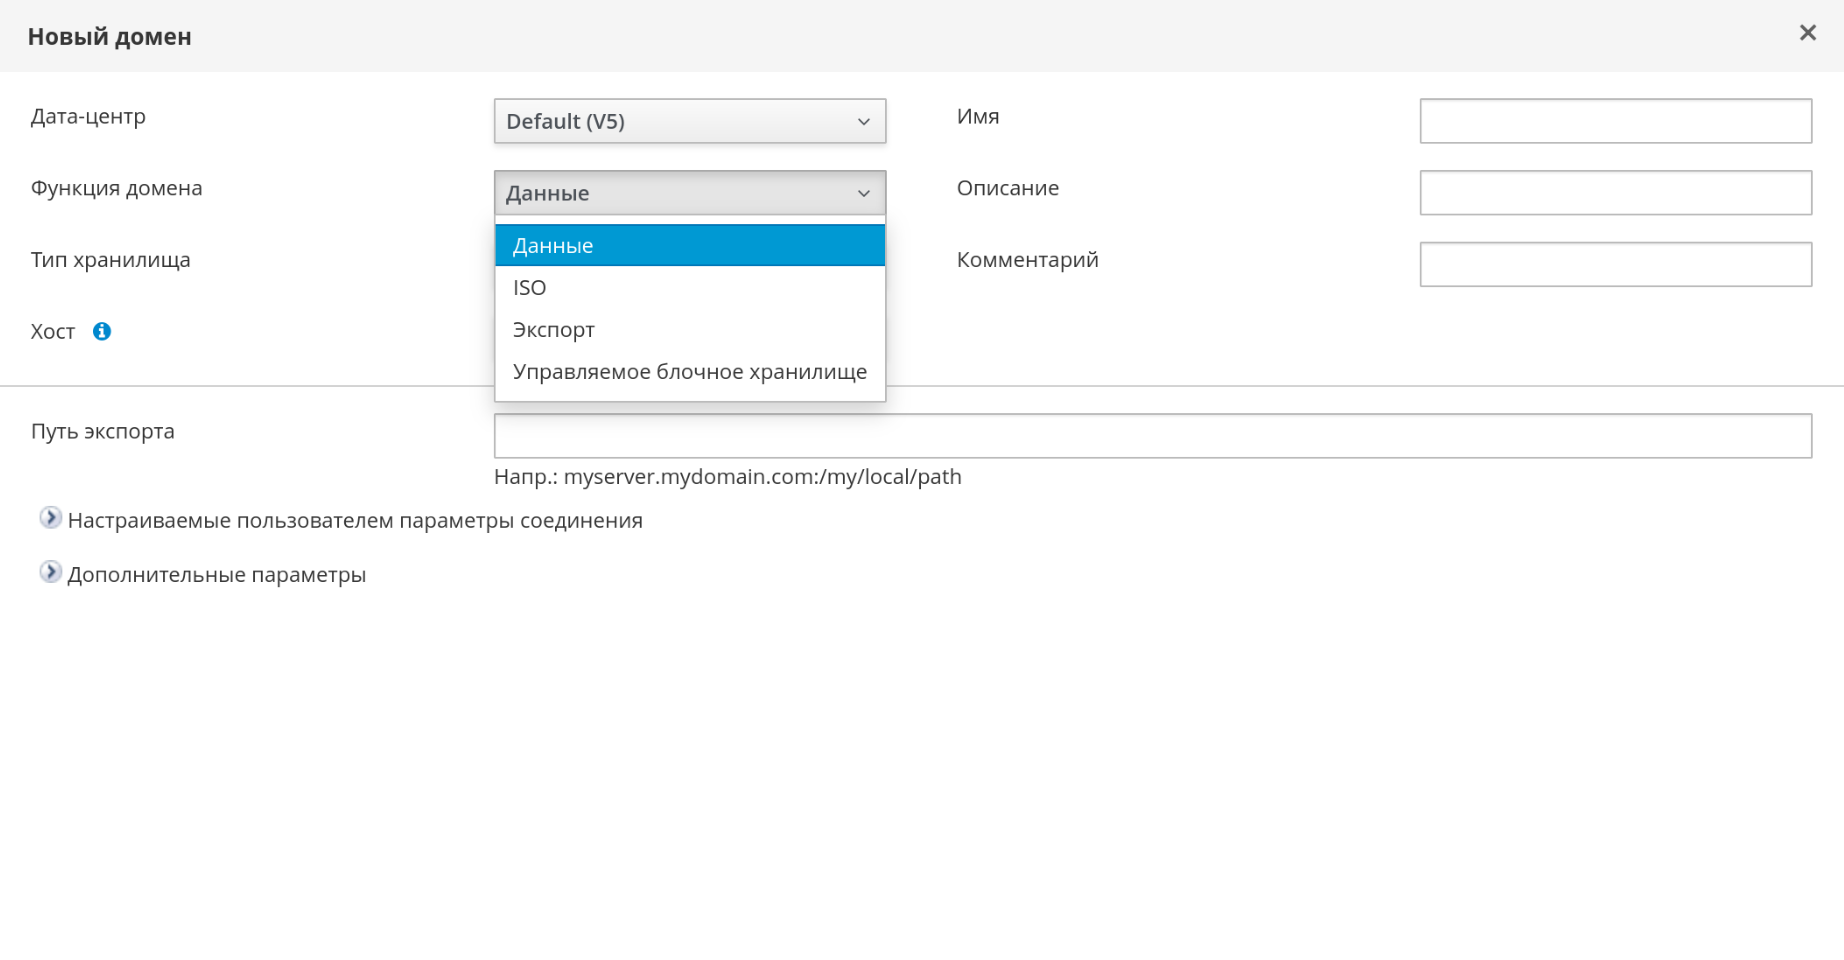
Task: Close the Новый домен dialog
Action: pyautogui.click(x=1807, y=33)
